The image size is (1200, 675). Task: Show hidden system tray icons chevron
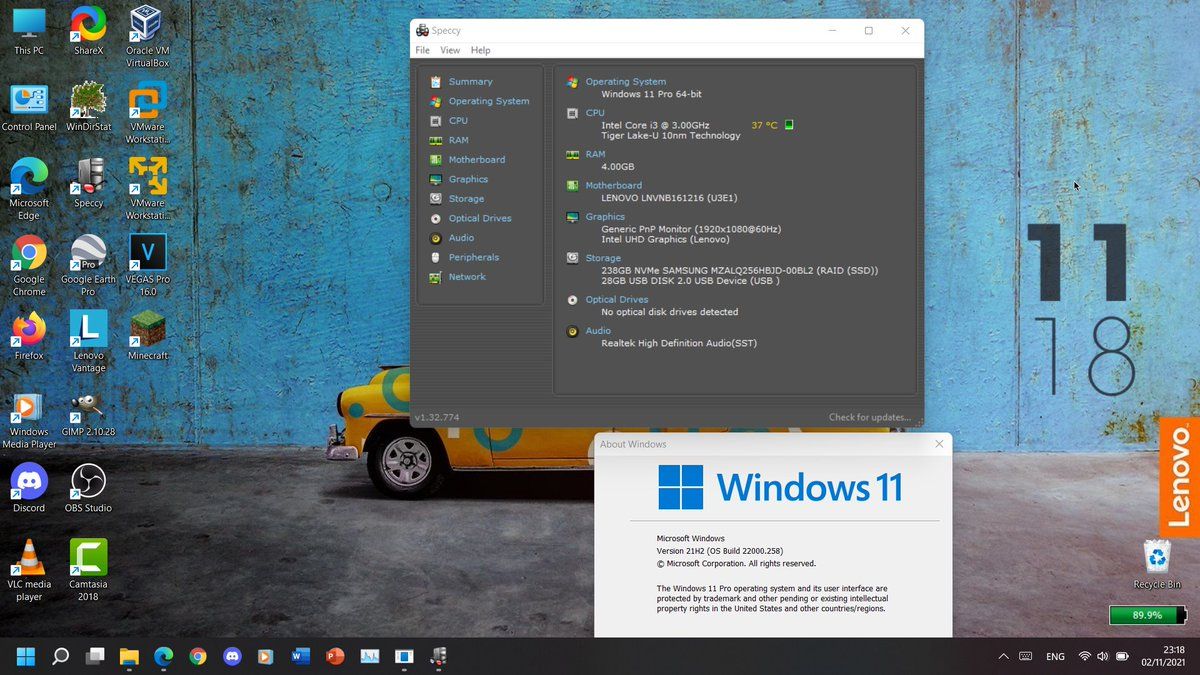click(1003, 657)
